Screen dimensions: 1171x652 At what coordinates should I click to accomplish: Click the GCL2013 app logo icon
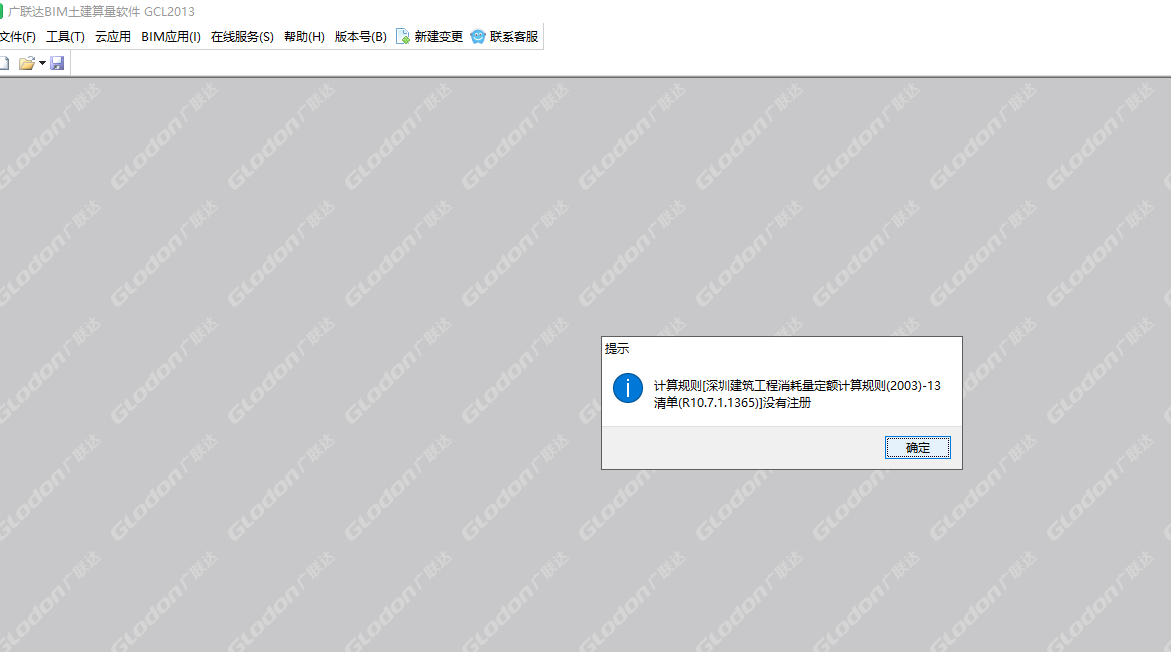pos(1,11)
